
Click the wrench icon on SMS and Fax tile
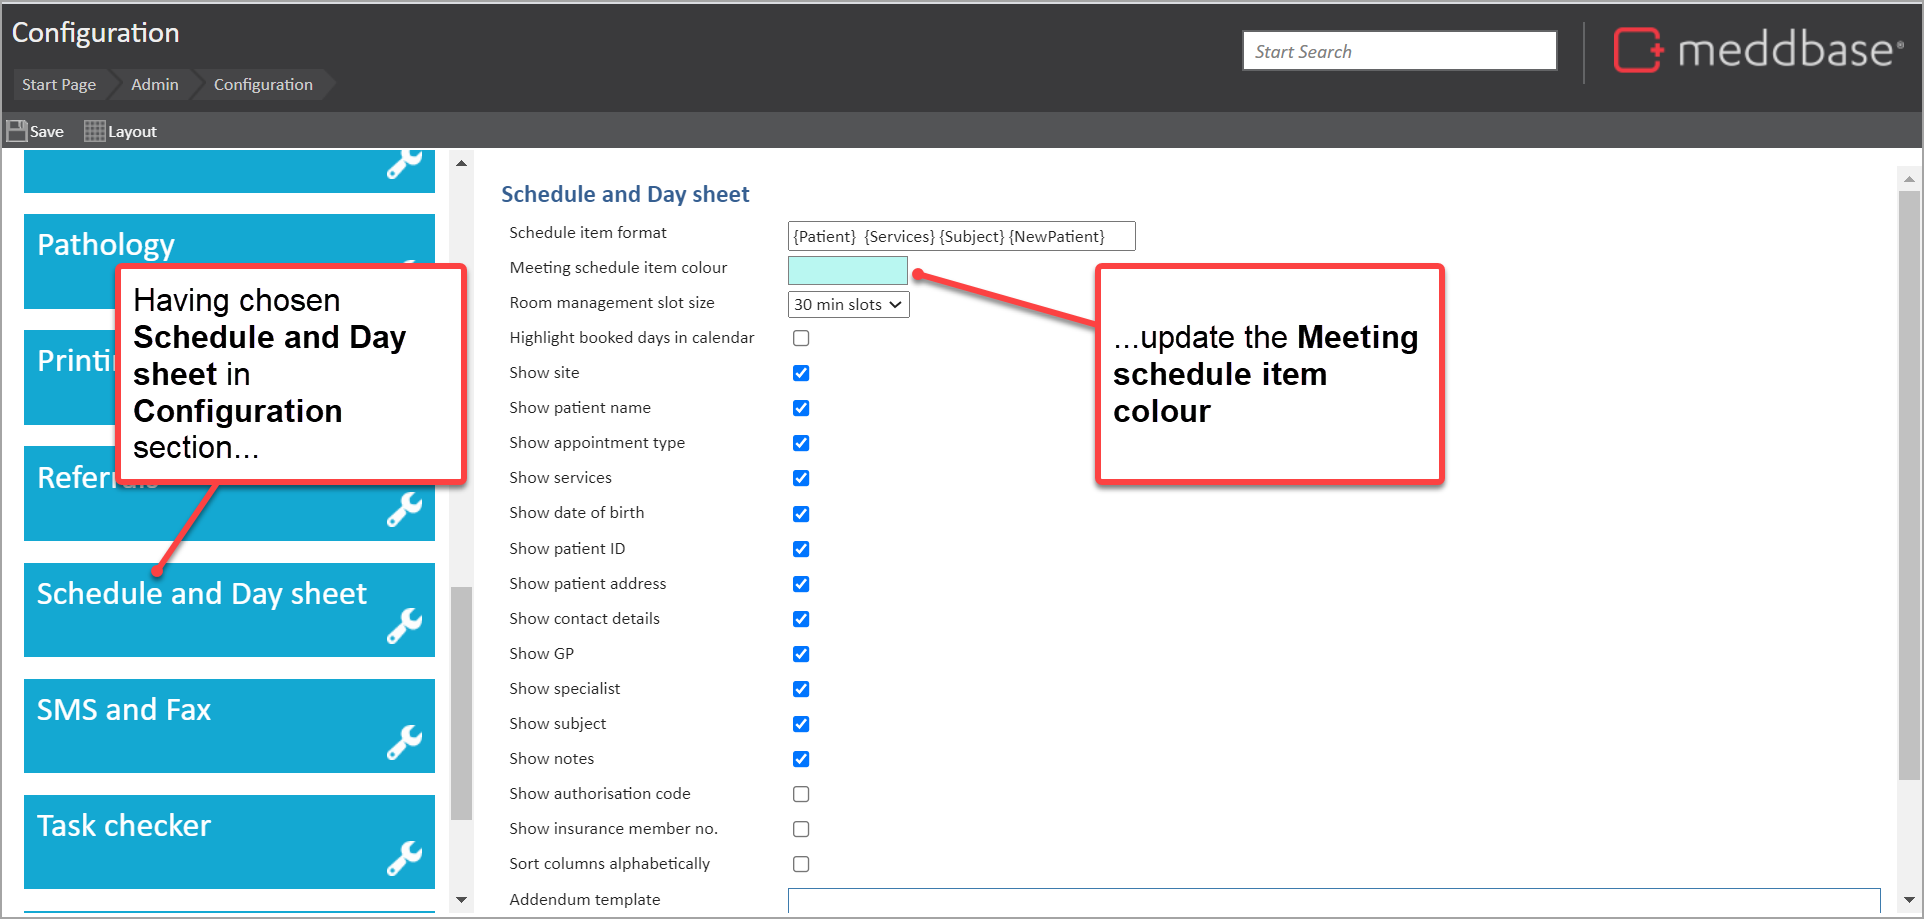point(405,742)
